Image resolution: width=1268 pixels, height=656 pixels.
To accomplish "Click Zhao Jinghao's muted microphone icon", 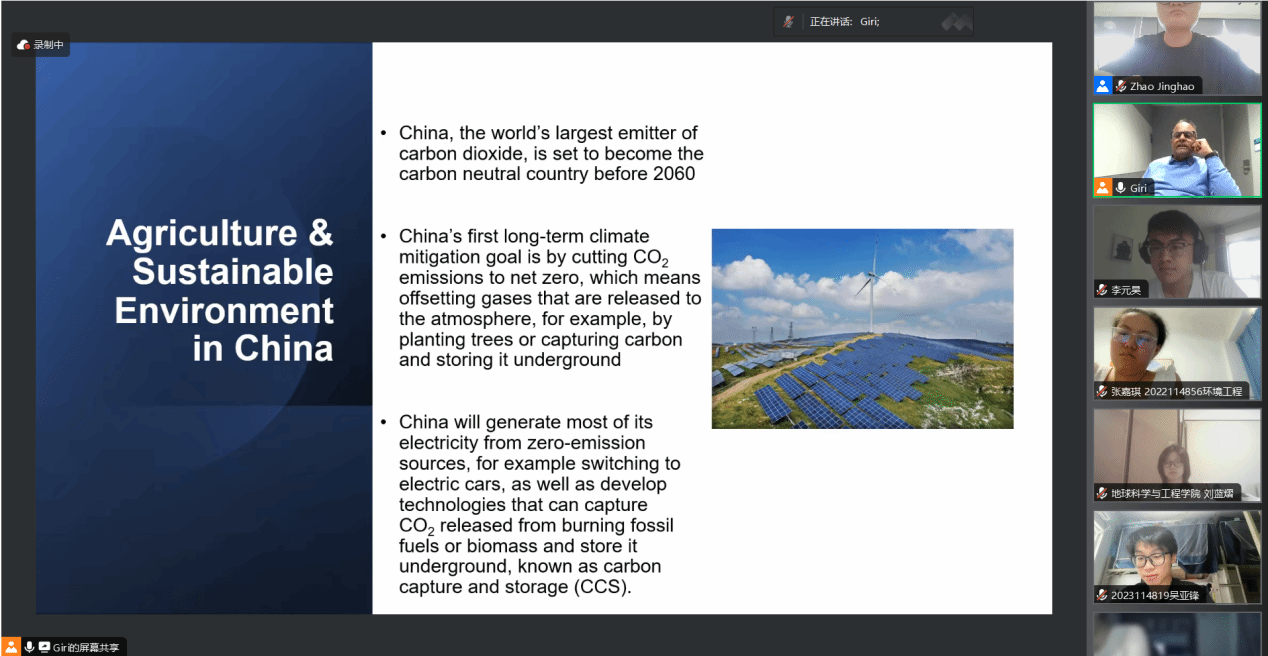I will pyautogui.click(x=1121, y=87).
